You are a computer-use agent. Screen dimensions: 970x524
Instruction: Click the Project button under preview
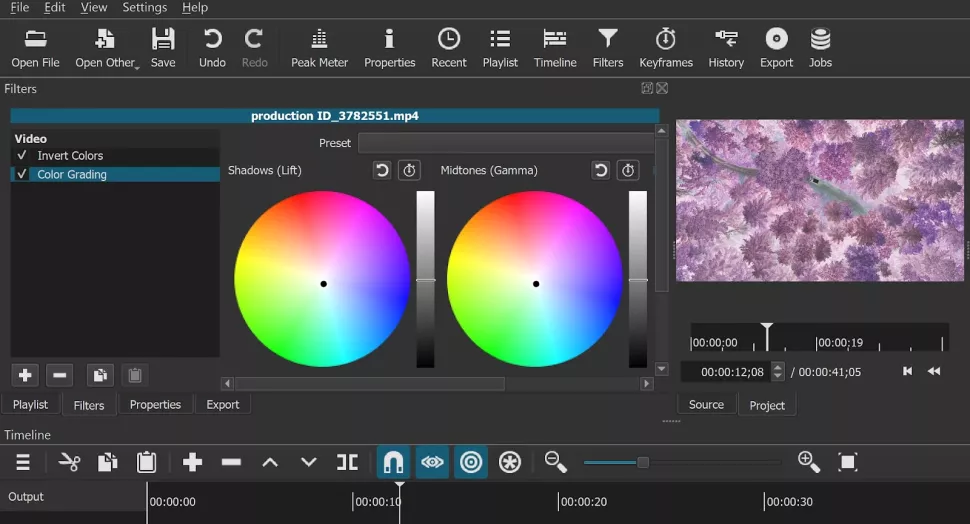pyautogui.click(x=767, y=405)
